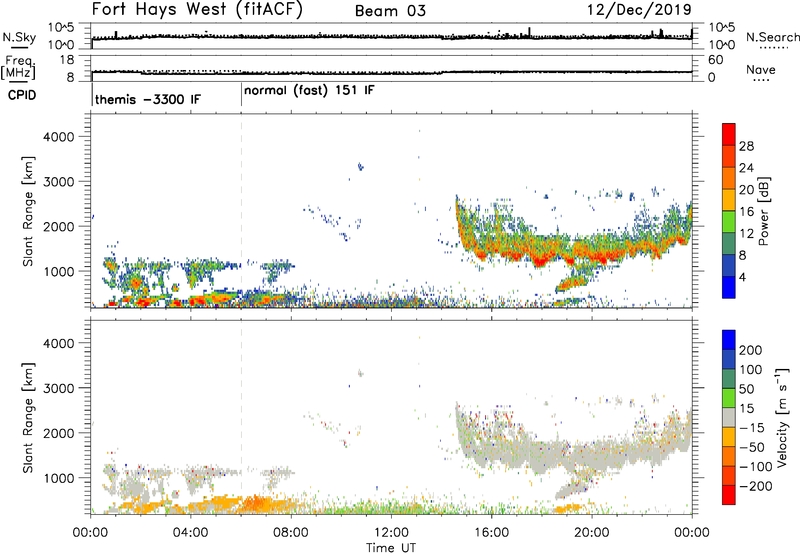The image size is (800, 554).
Task: Click the 'Time UT' axis title
Action: point(391,548)
